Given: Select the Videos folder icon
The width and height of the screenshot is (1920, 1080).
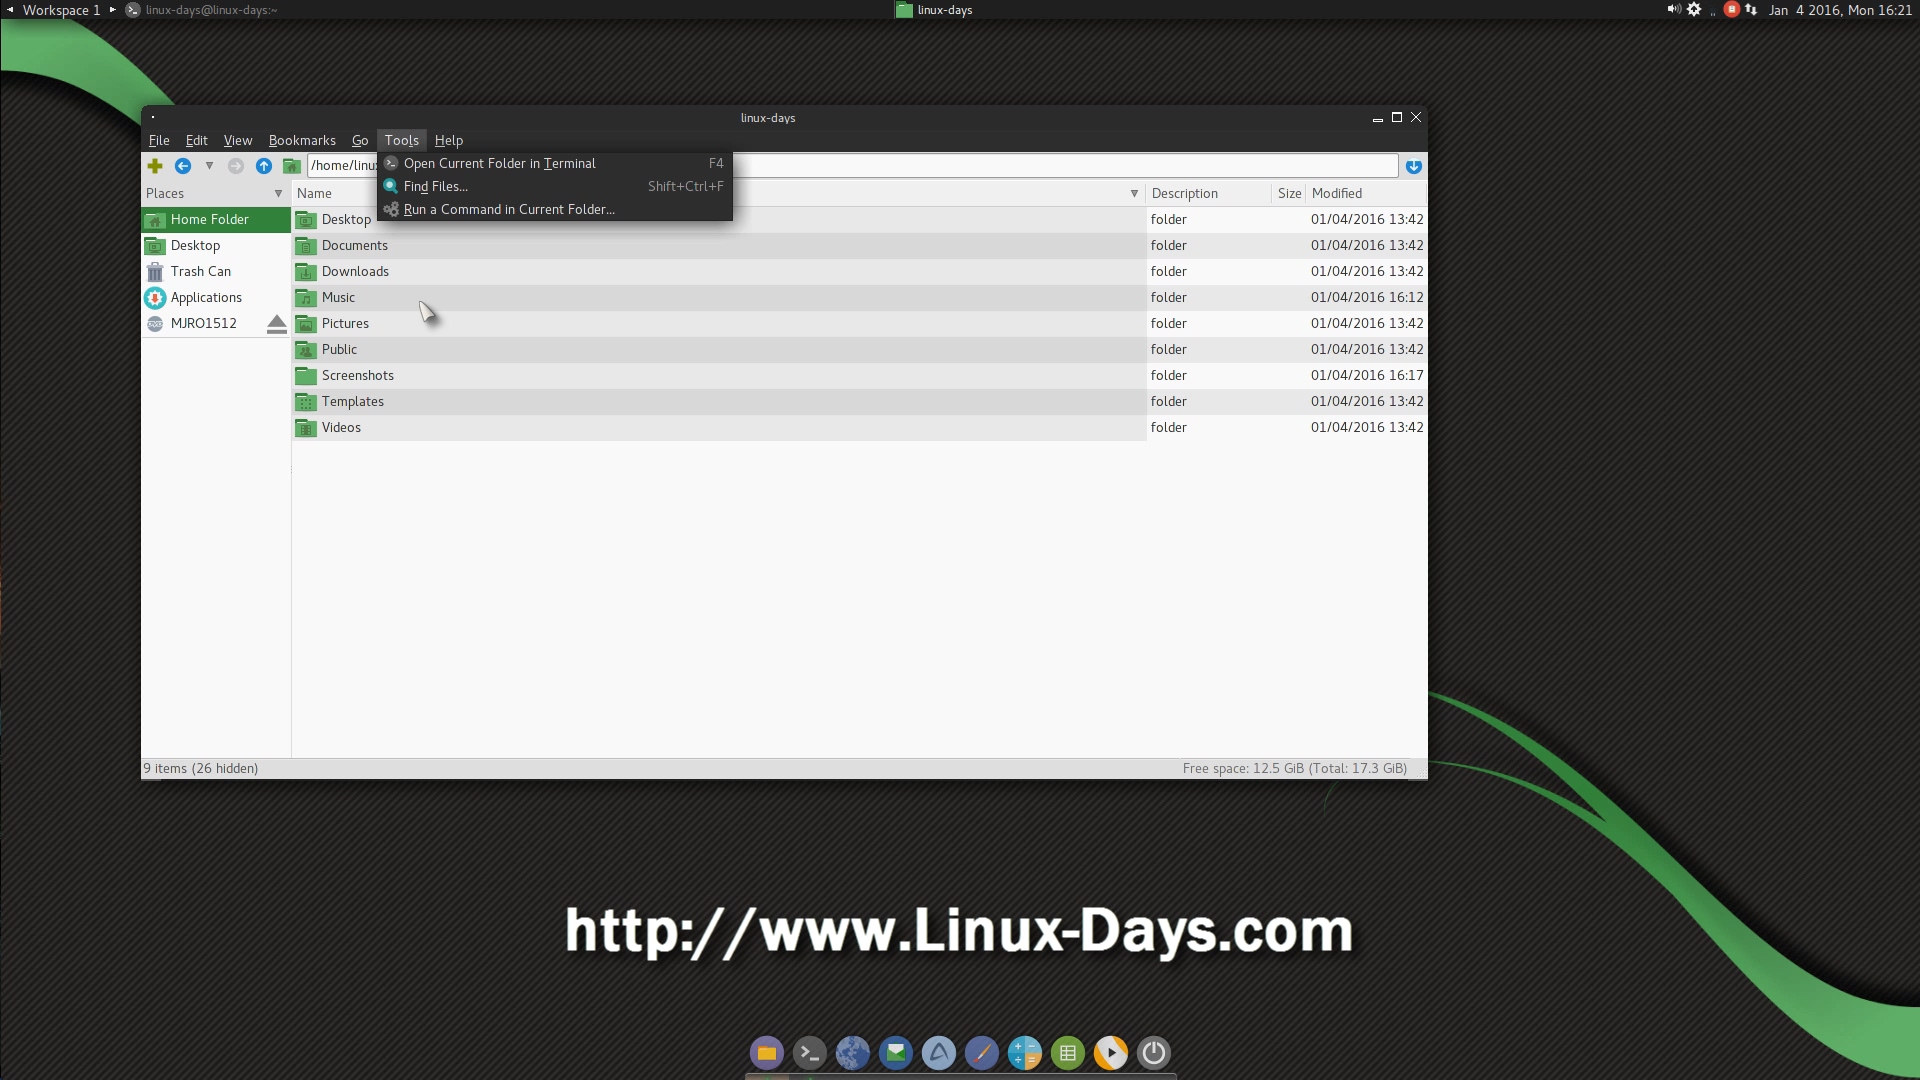Looking at the screenshot, I should tap(306, 427).
